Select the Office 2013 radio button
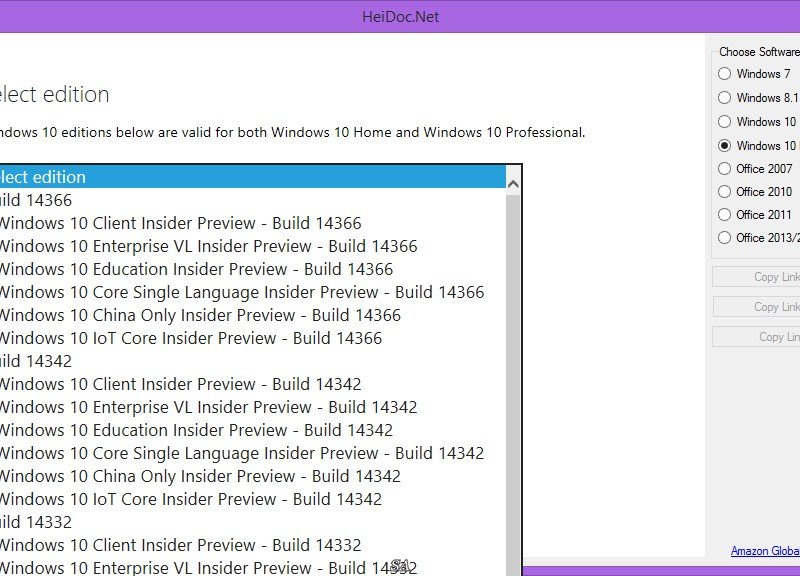Viewport: 800px width, 576px height. tap(724, 237)
